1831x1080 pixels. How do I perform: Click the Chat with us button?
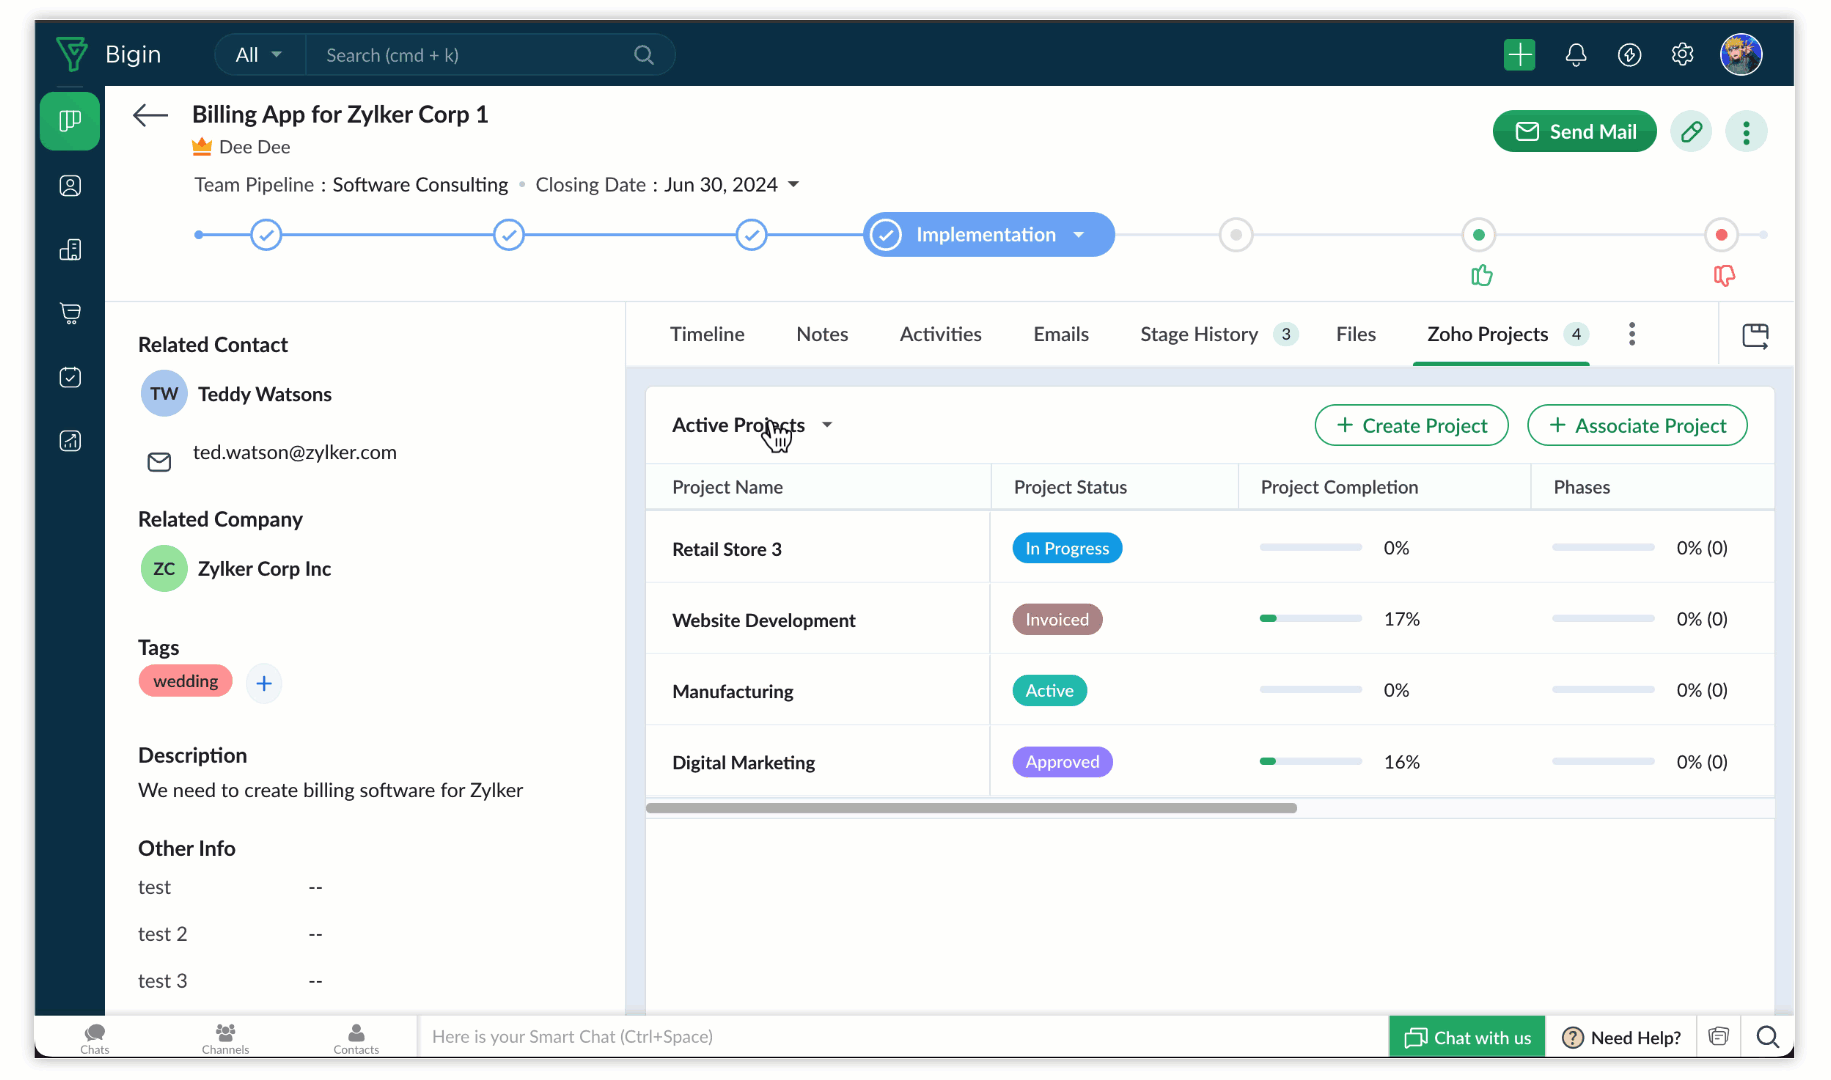pyautogui.click(x=1466, y=1037)
